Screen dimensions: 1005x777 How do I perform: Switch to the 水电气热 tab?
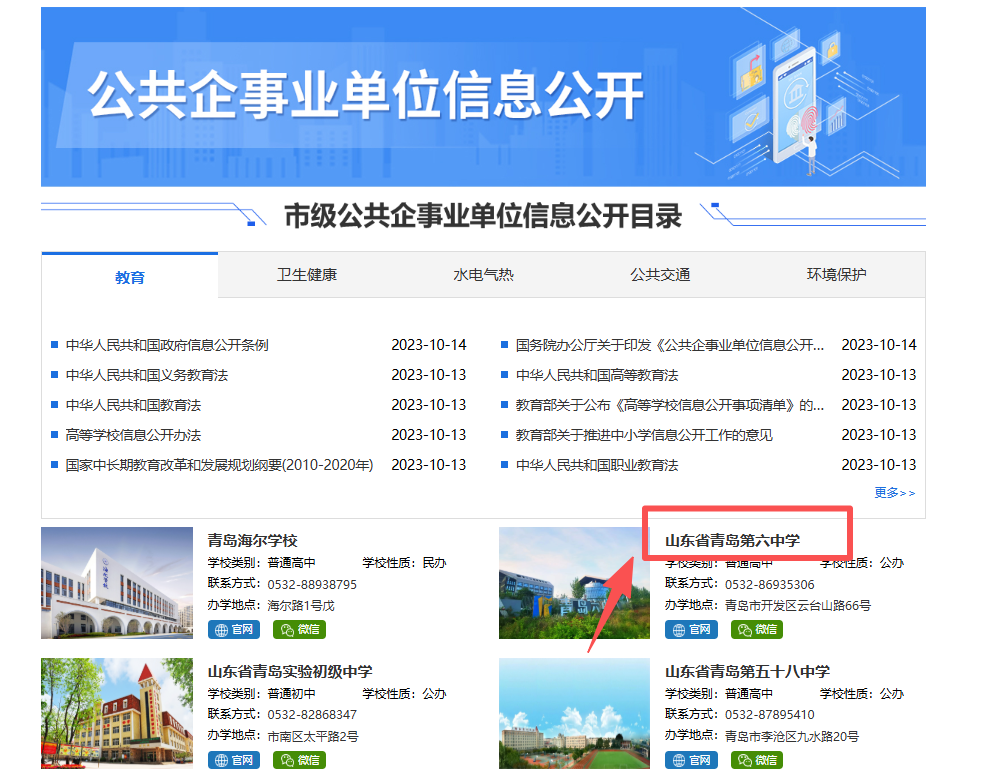coord(483,275)
